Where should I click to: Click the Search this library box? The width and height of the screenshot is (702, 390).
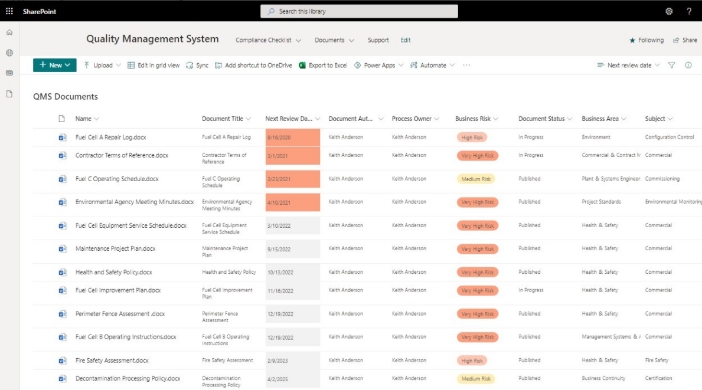(359, 11)
